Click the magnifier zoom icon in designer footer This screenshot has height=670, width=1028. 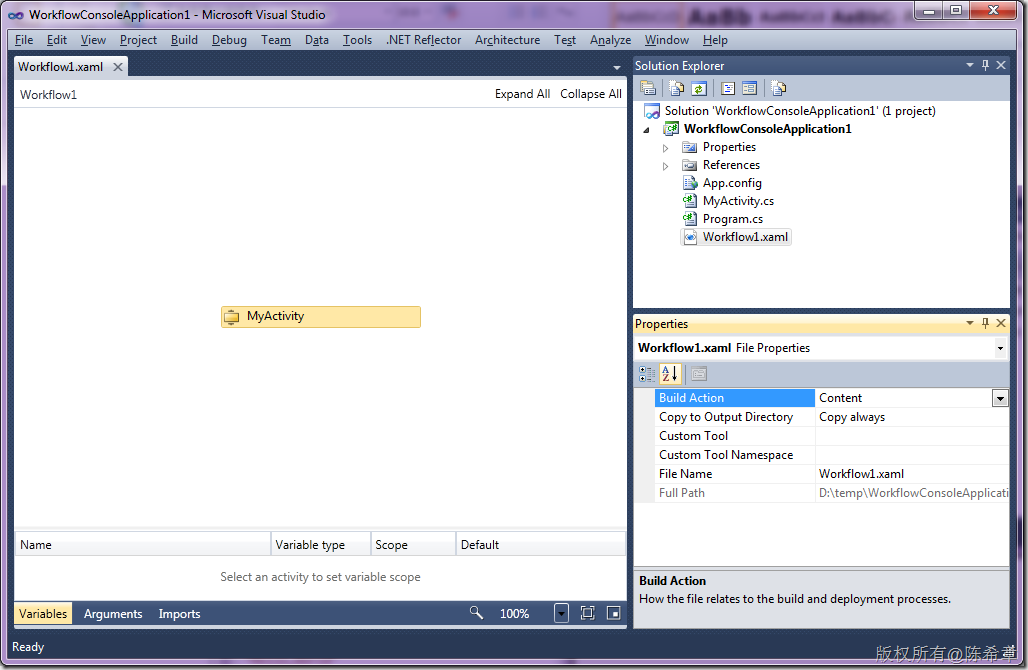pyautogui.click(x=476, y=613)
